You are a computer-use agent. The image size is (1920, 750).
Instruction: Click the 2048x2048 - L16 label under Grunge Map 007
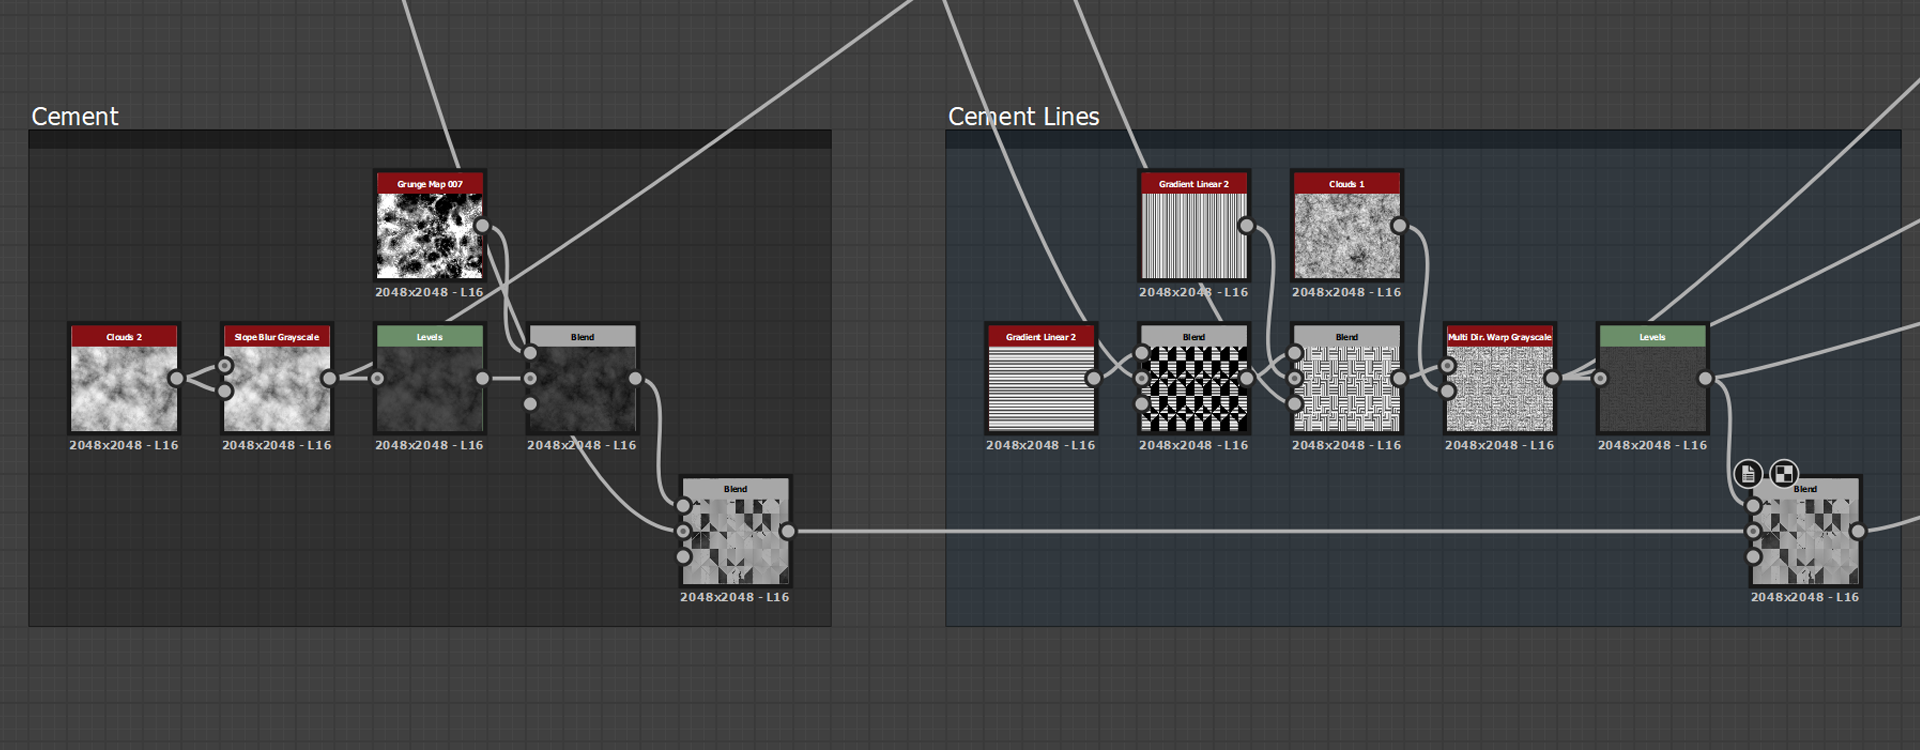[x=430, y=293]
